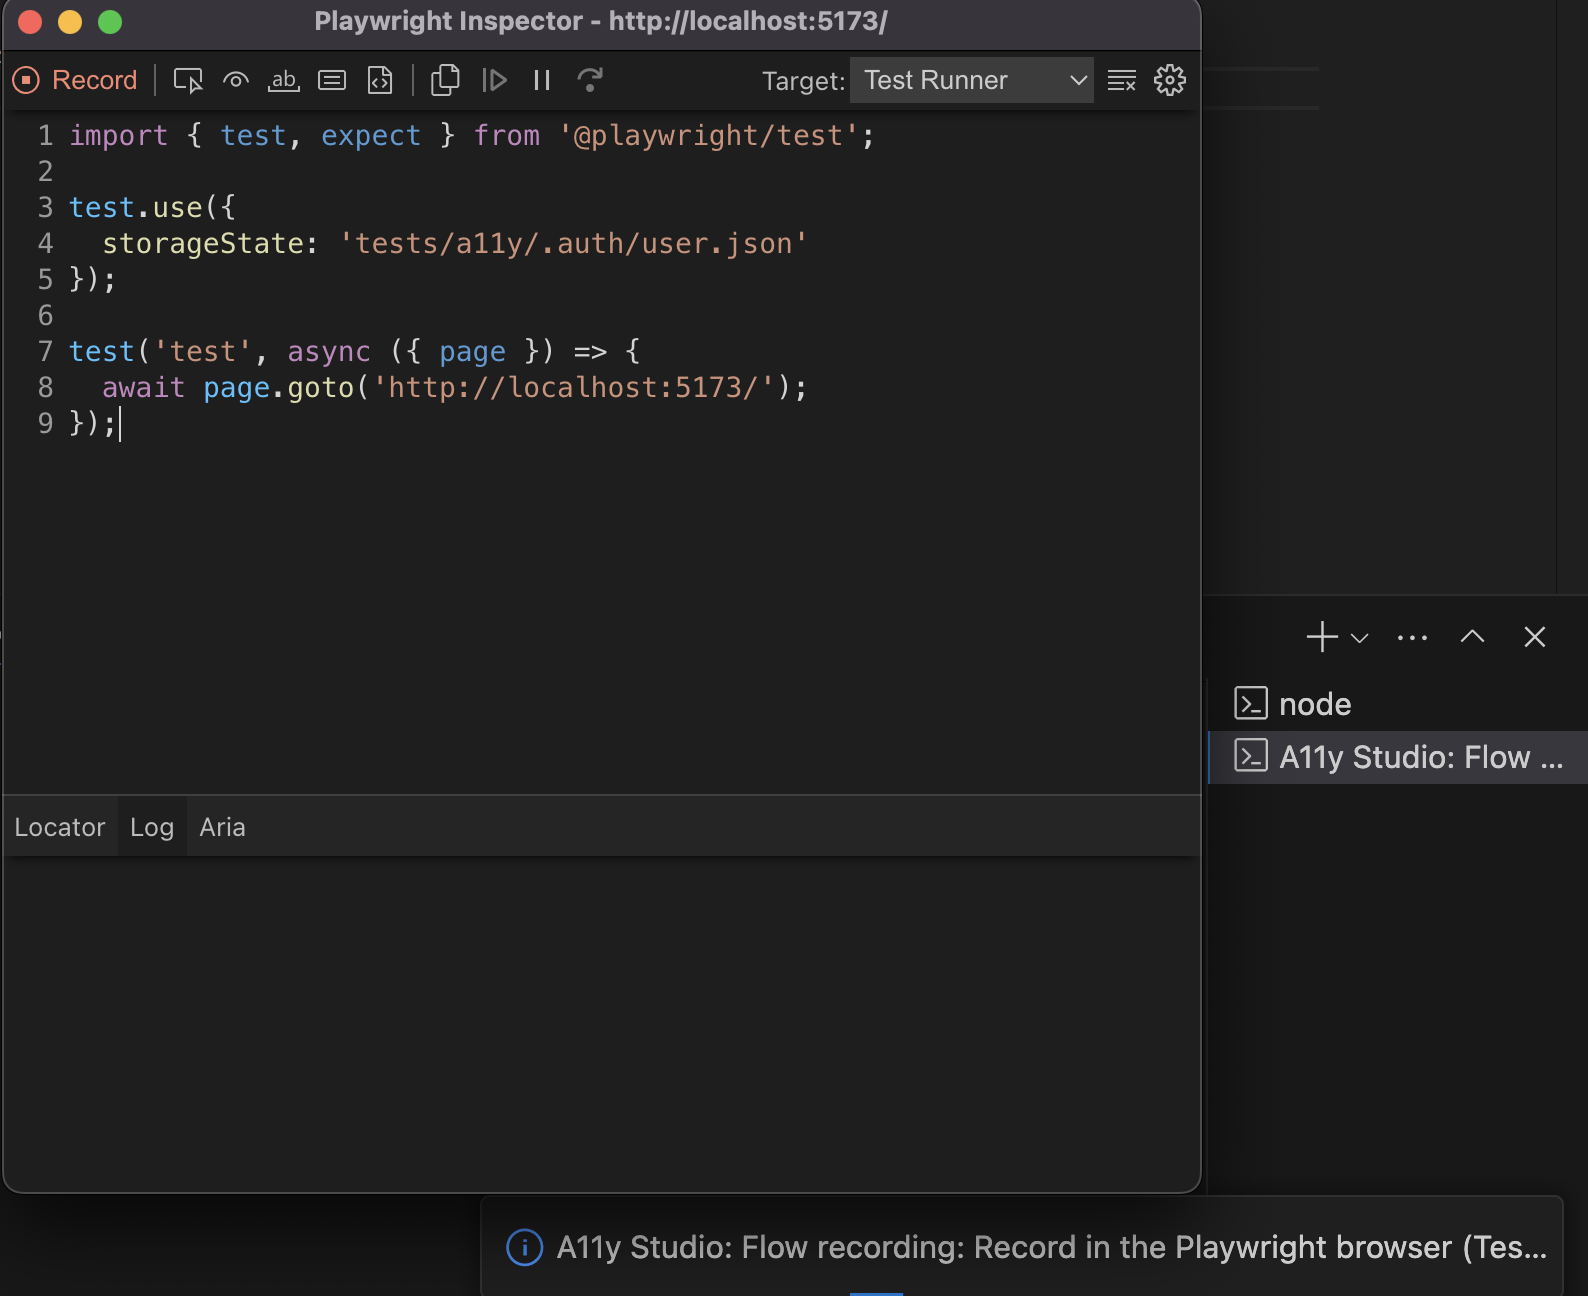Click the Playwright Inspector title bar text
Image resolution: width=1588 pixels, height=1296 pixels.
pyautogui.click(x=601, y=21)
